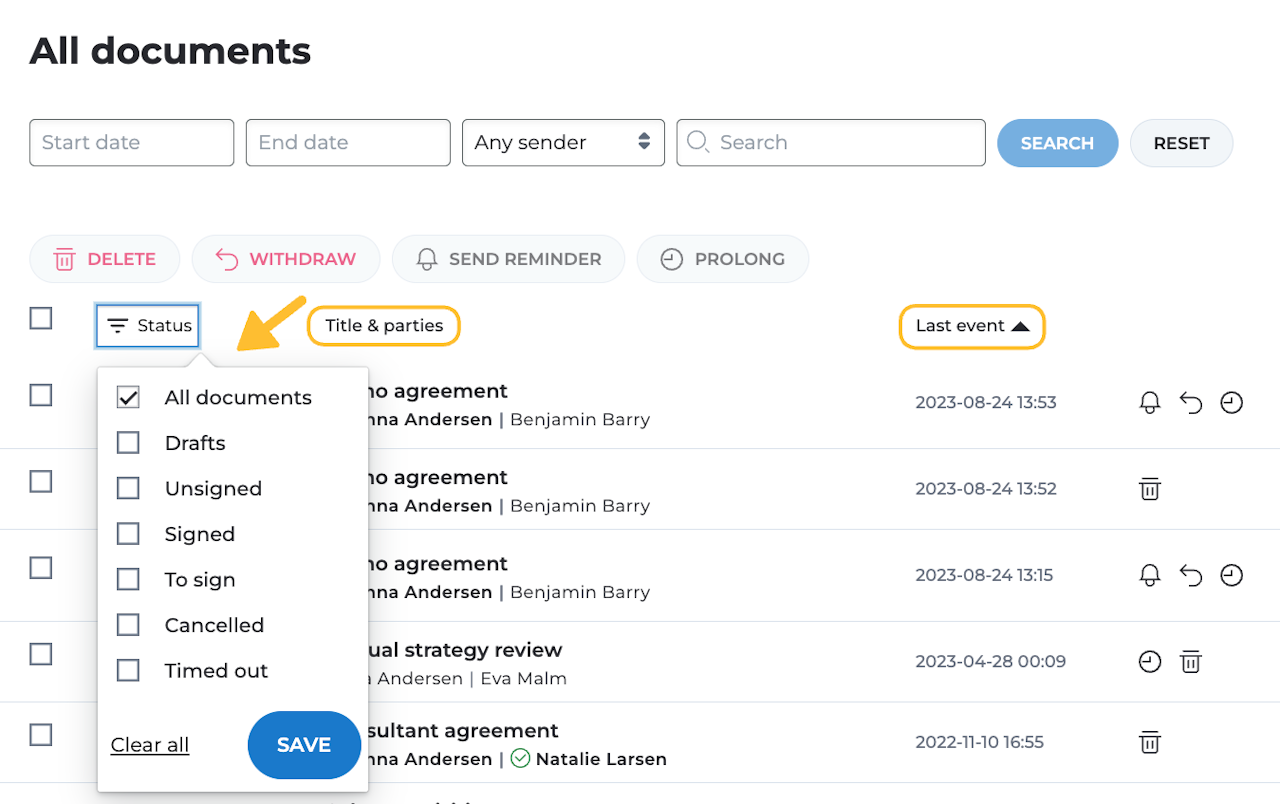This screenshot has width=1280, height=804.
Task: Click withdraw arrow icon on first document row
Action: 1190,403
